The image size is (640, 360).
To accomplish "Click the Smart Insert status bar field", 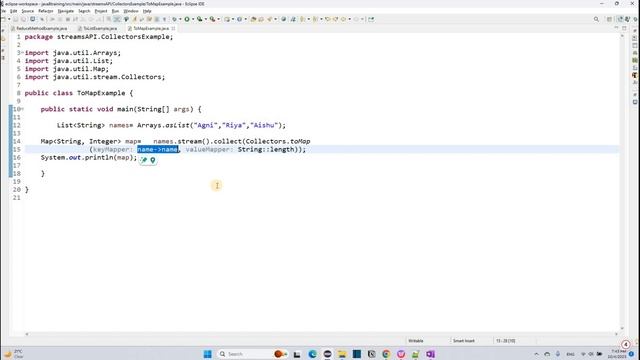I will (464, 341).
